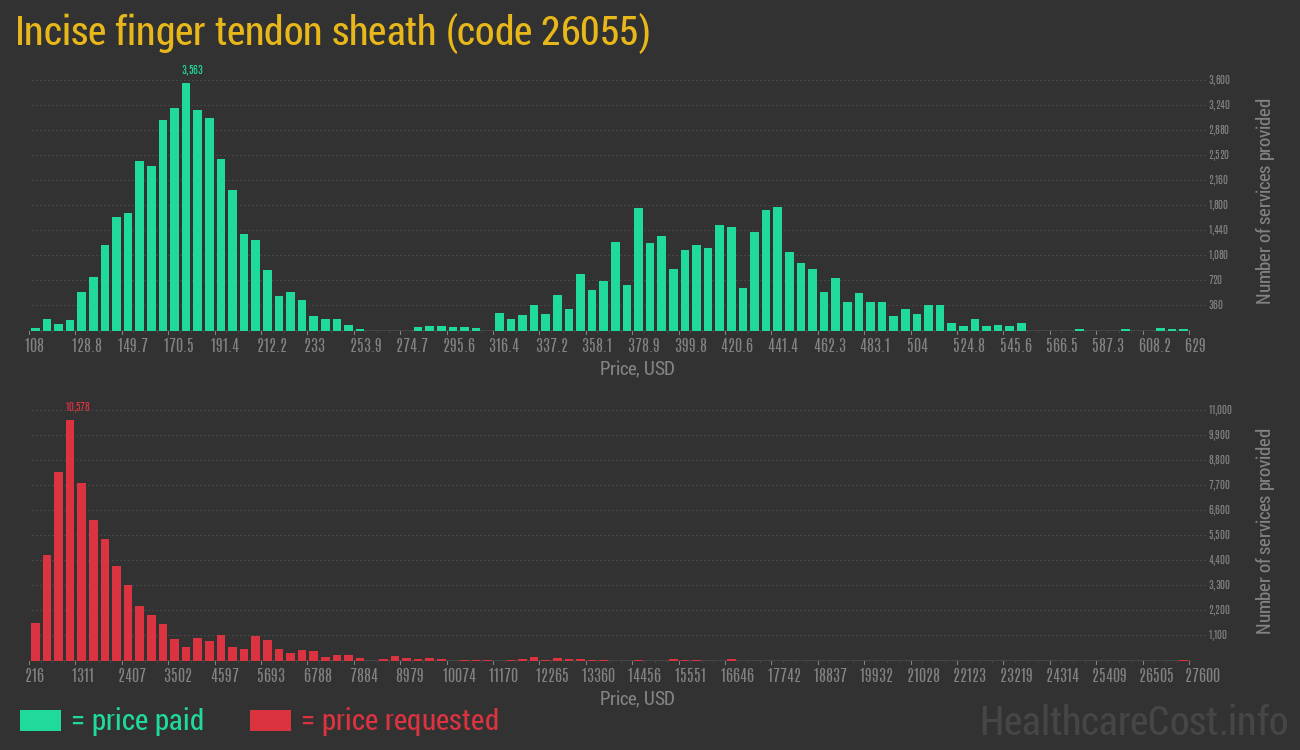Click the chart title 'Incise finger tendon sheath (code 26055)'

334,33
